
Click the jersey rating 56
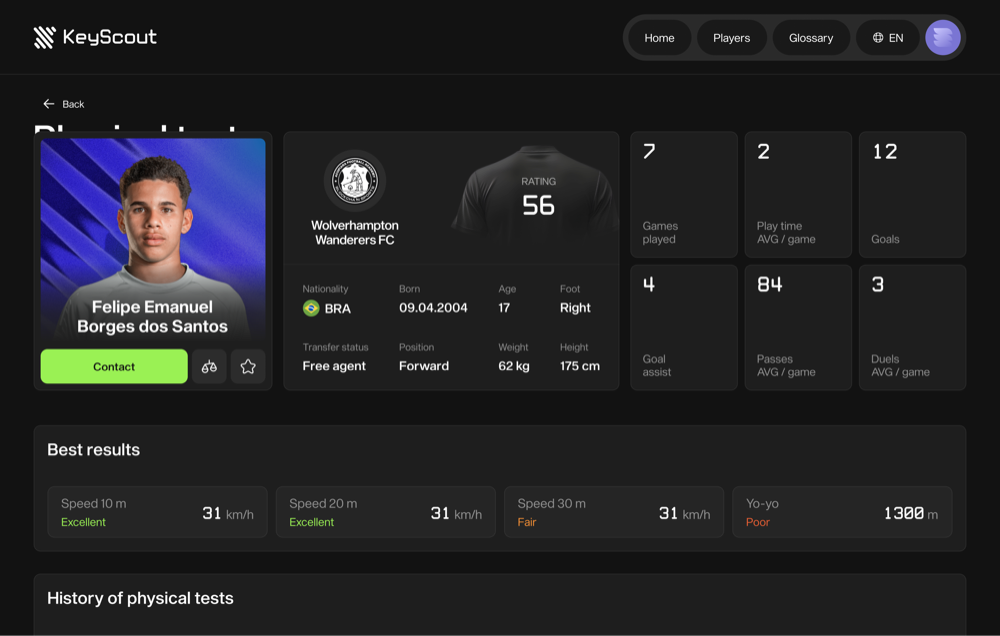pos(538,205)
